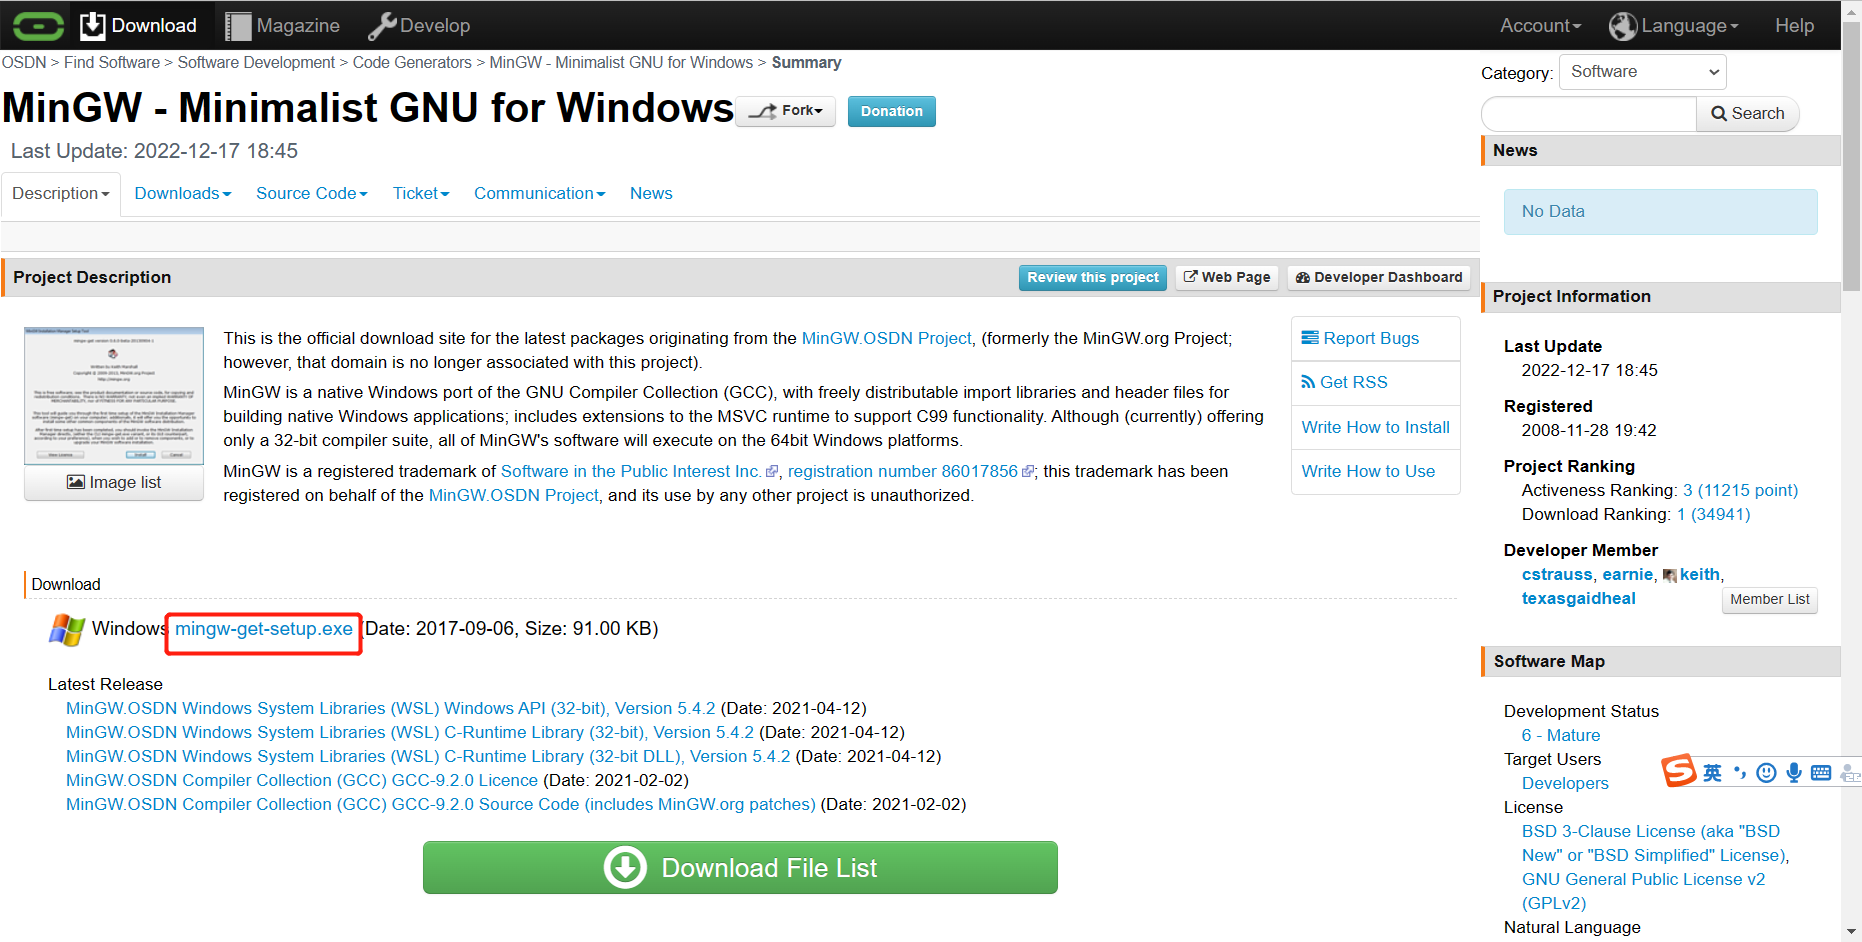The width and height of the screenshot is (1862, 942).
Task: Open the Develop section
Action: coord(419,25)
